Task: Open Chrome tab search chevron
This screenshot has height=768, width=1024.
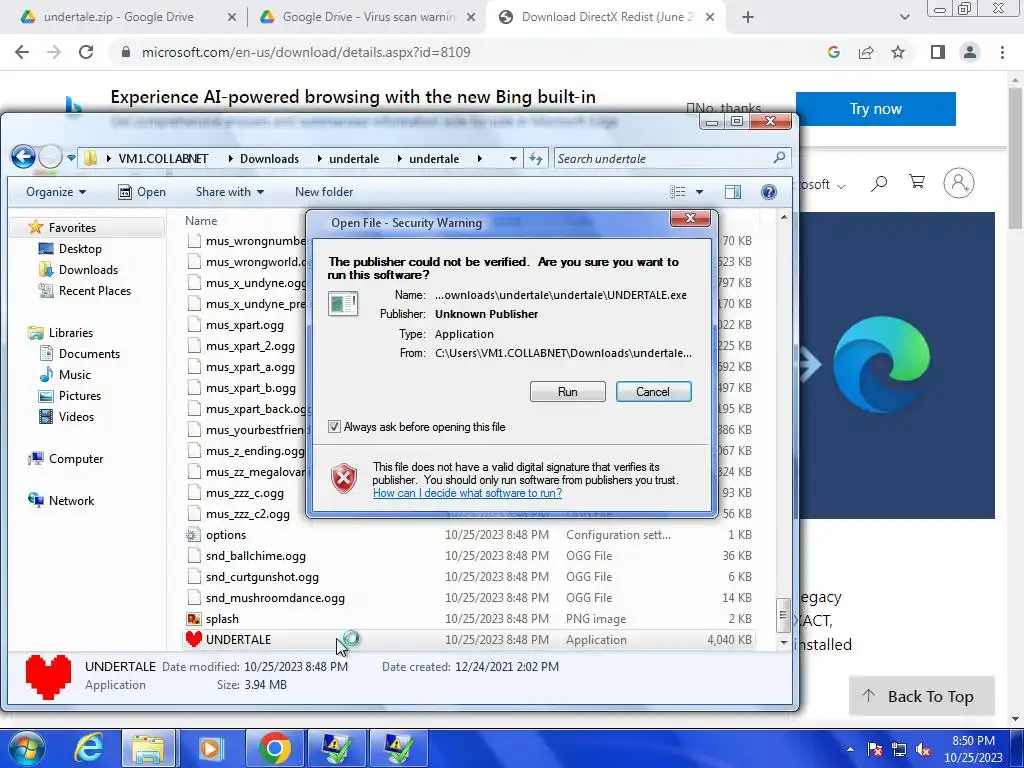Action: click(x=904, y=18)
